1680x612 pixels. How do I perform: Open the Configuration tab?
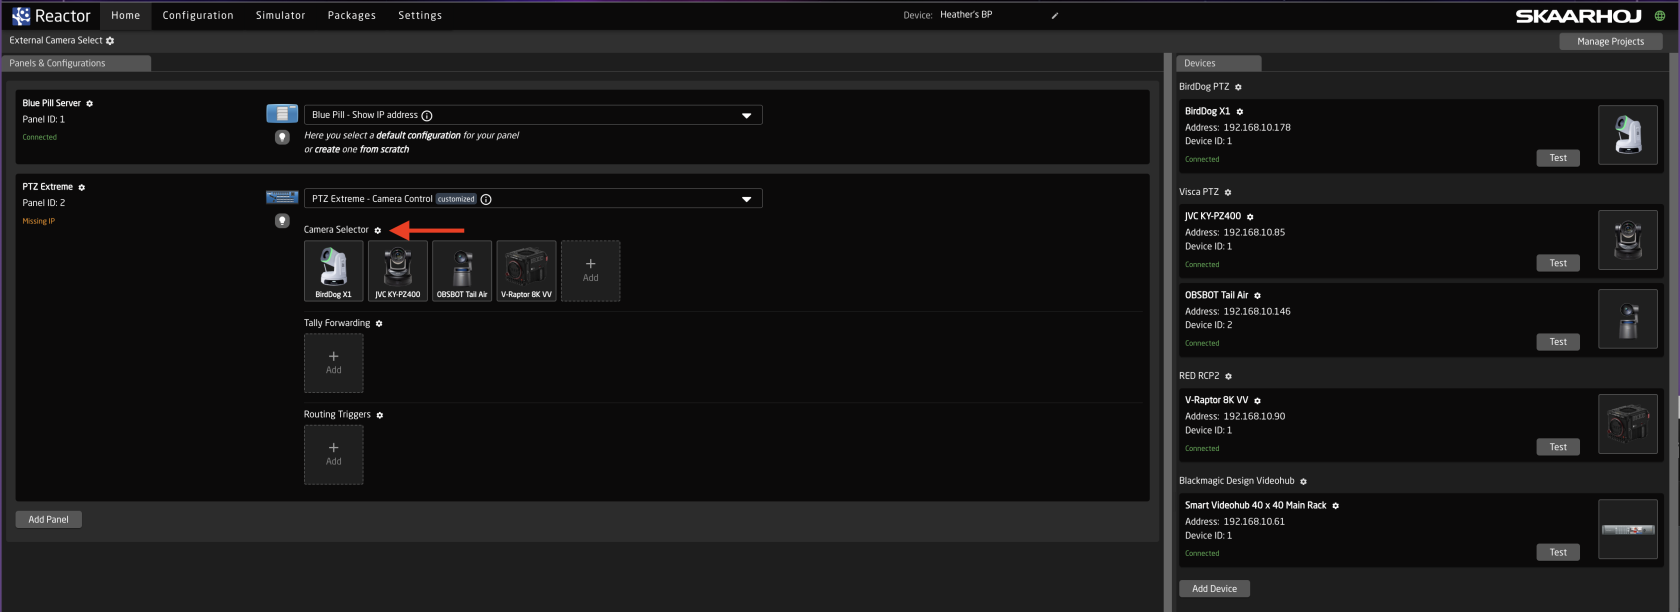tap(198, 16)
